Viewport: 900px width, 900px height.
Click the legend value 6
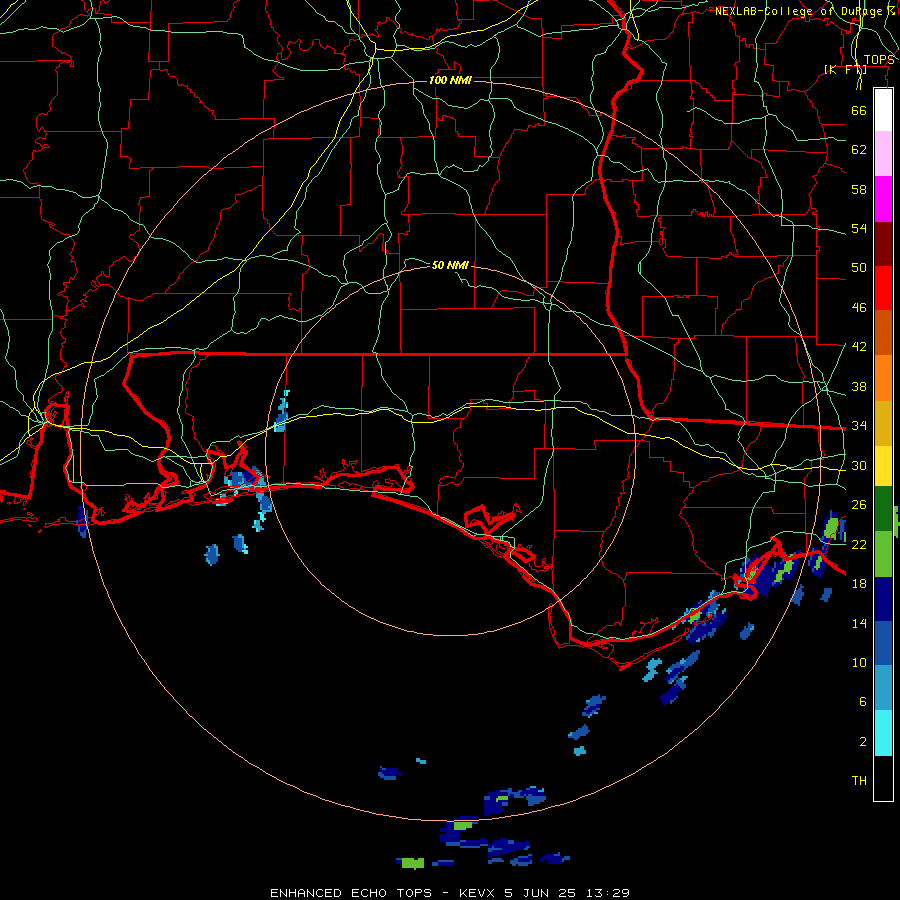[x=863, y=701]
